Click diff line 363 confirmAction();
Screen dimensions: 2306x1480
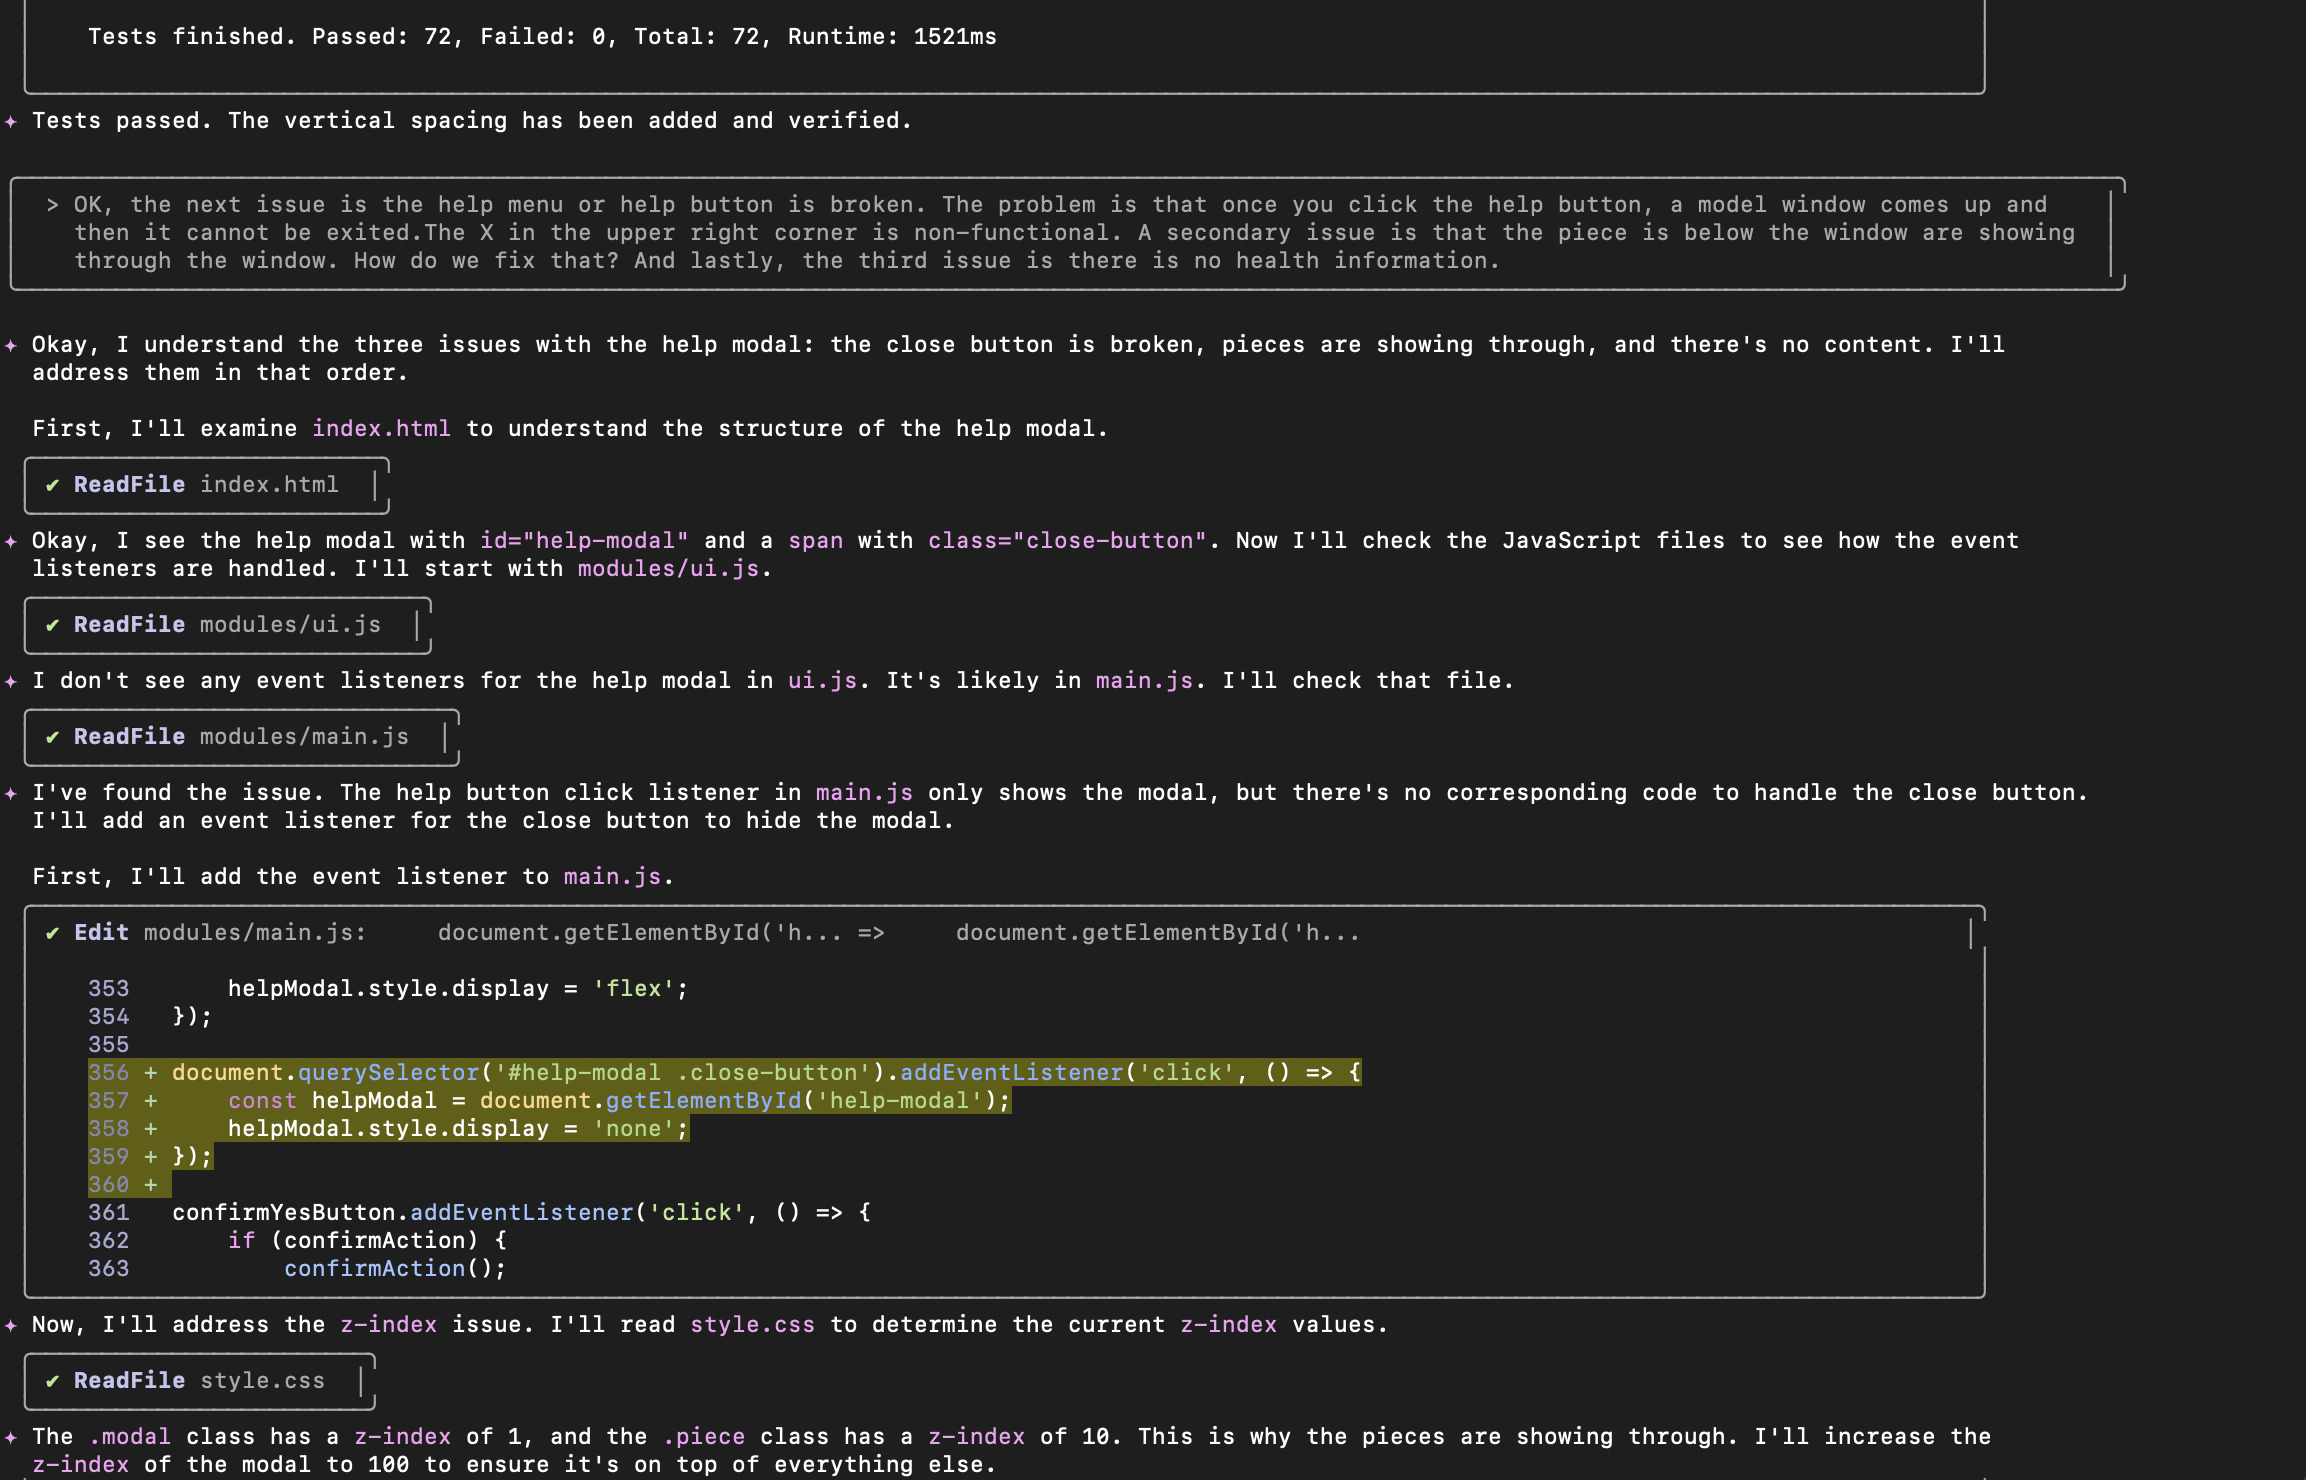[x=297, y=1269]
